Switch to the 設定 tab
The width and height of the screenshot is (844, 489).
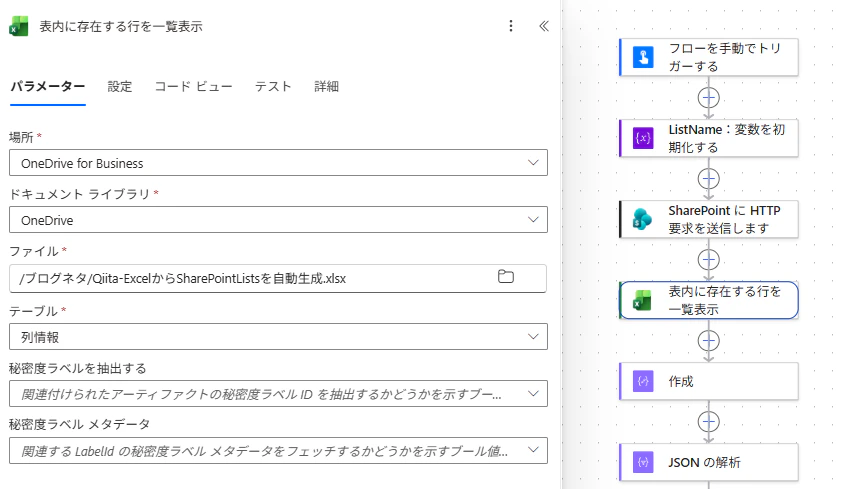pyautogui.click(x=119, y=87)
